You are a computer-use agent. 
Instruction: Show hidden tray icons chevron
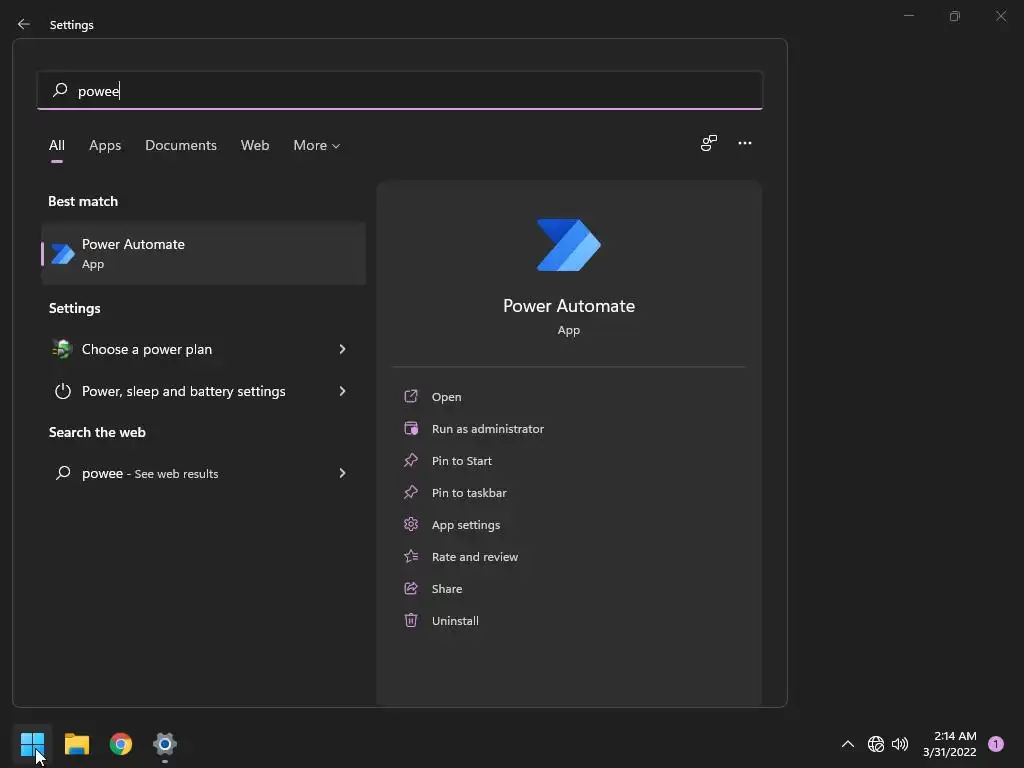(848, 744)
